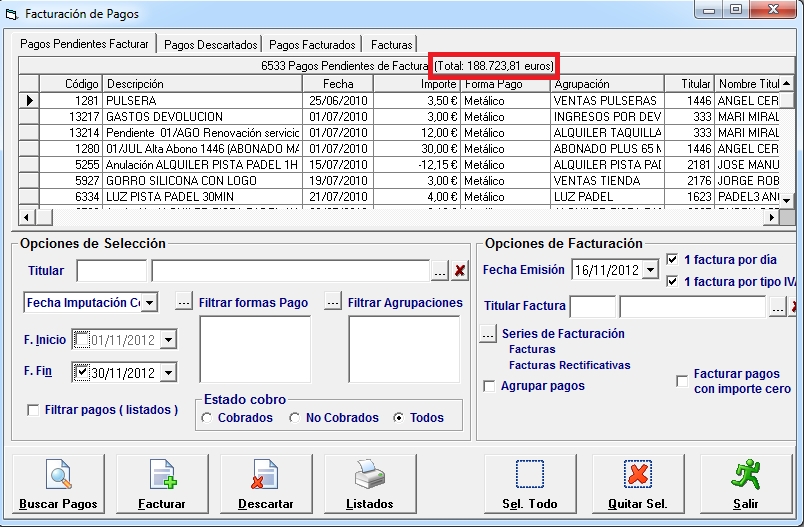Sort by Forma Pago column header
The height and width of the screenshot is (528, 806).
coord(505,84)
